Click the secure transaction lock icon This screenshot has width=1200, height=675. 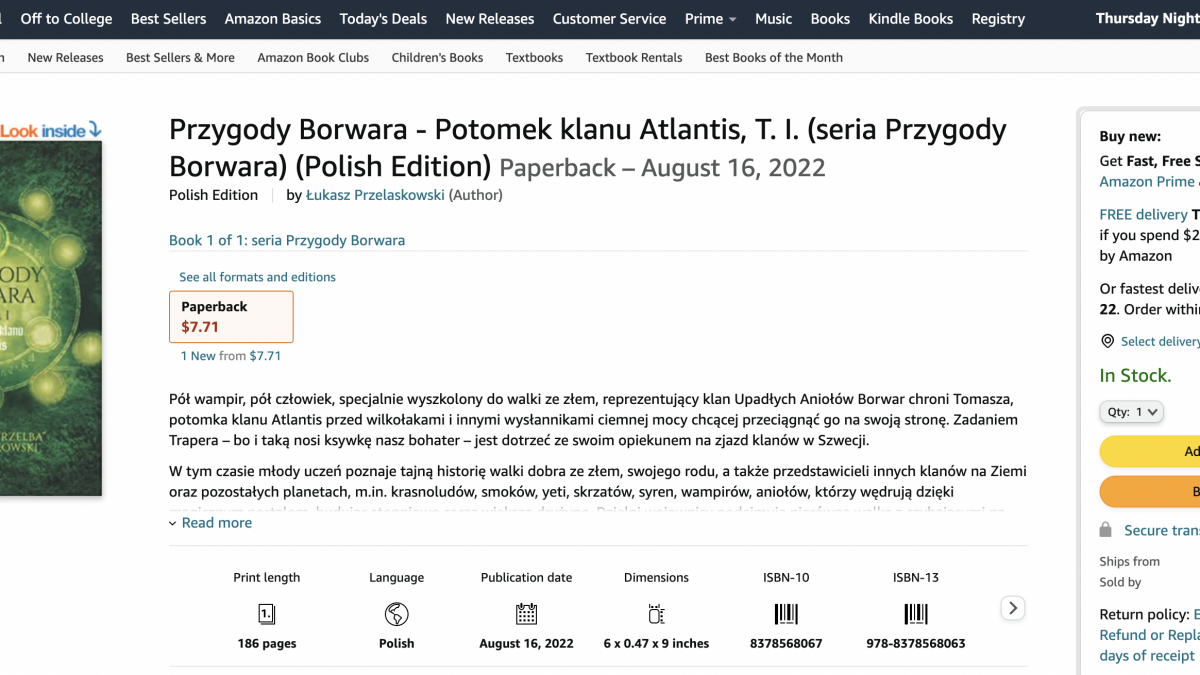[1105, 530]
